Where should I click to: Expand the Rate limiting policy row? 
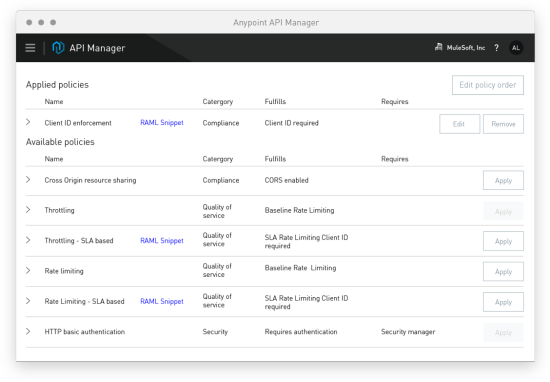tap(28, 270)
